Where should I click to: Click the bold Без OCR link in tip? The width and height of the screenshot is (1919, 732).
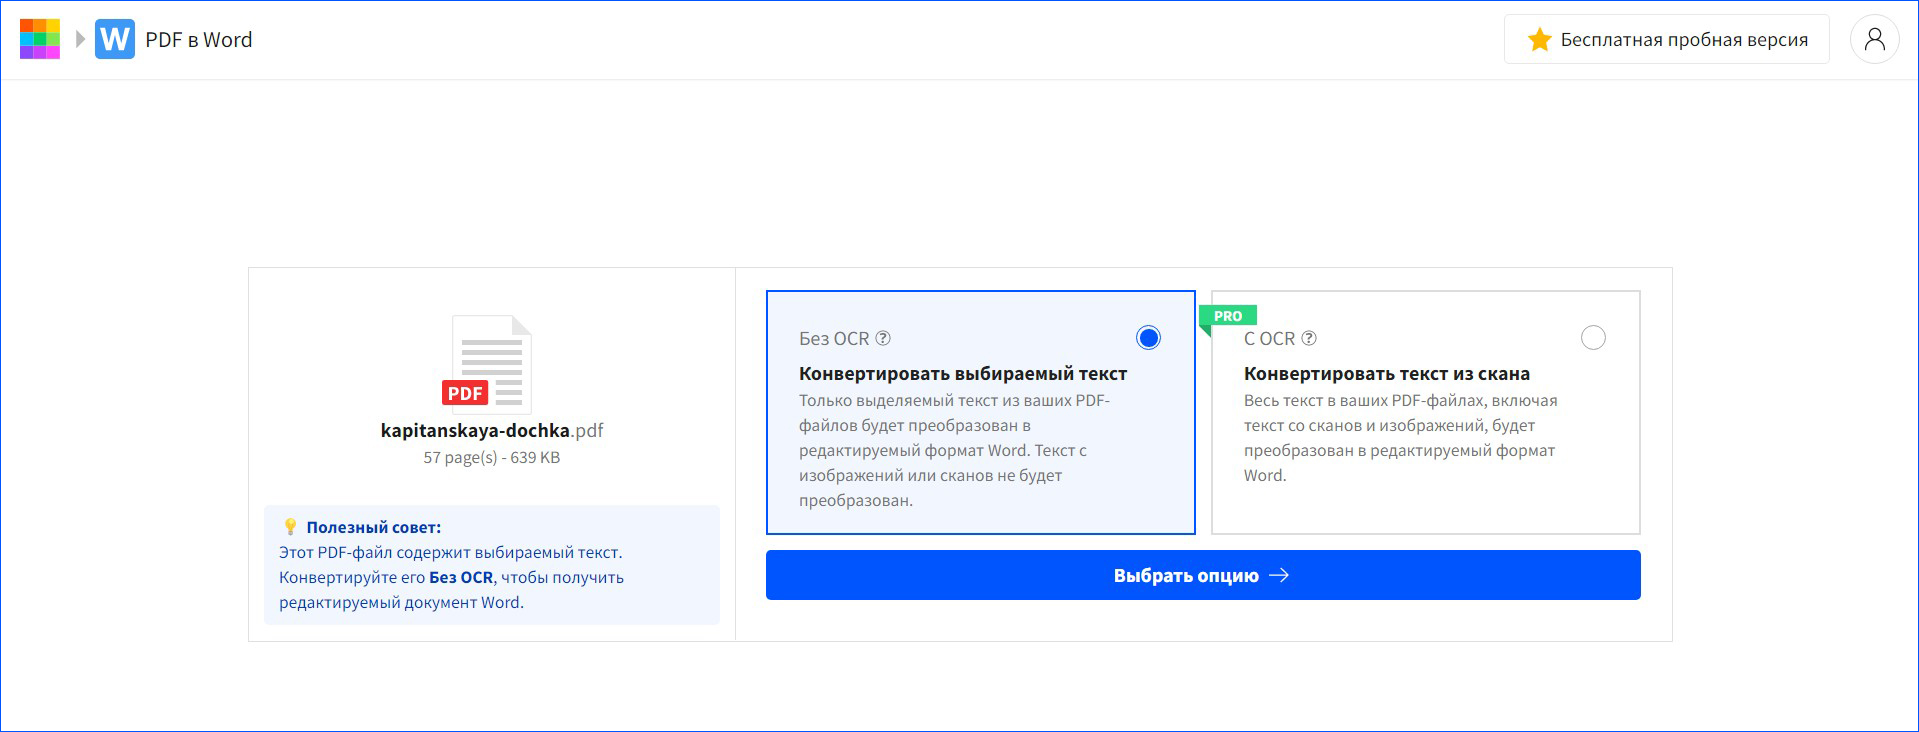pos(461,577)
